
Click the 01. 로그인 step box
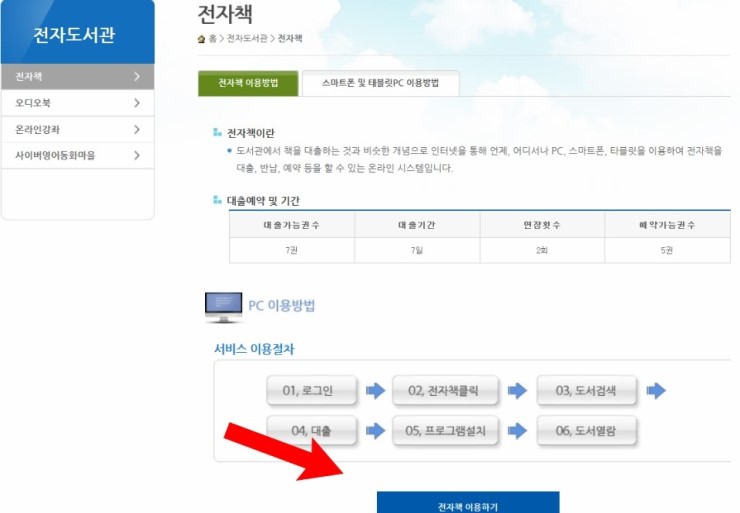(312, 391)
